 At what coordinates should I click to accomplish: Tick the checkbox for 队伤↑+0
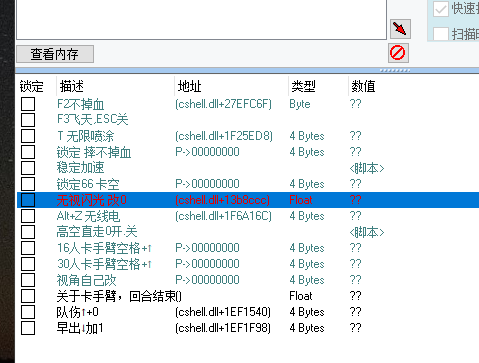tap(28, 312)
